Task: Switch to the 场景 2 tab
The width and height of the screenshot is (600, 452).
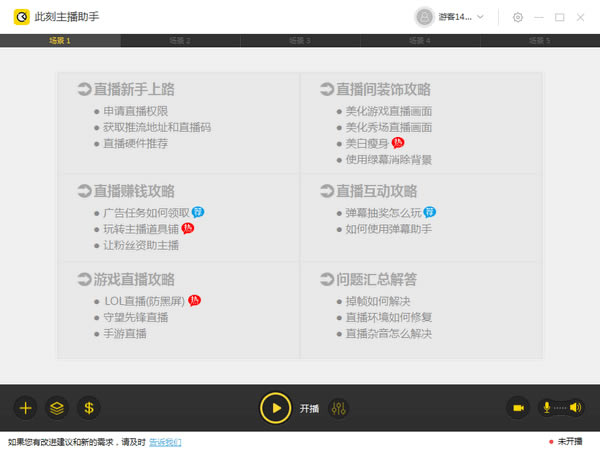Action: 180,40
